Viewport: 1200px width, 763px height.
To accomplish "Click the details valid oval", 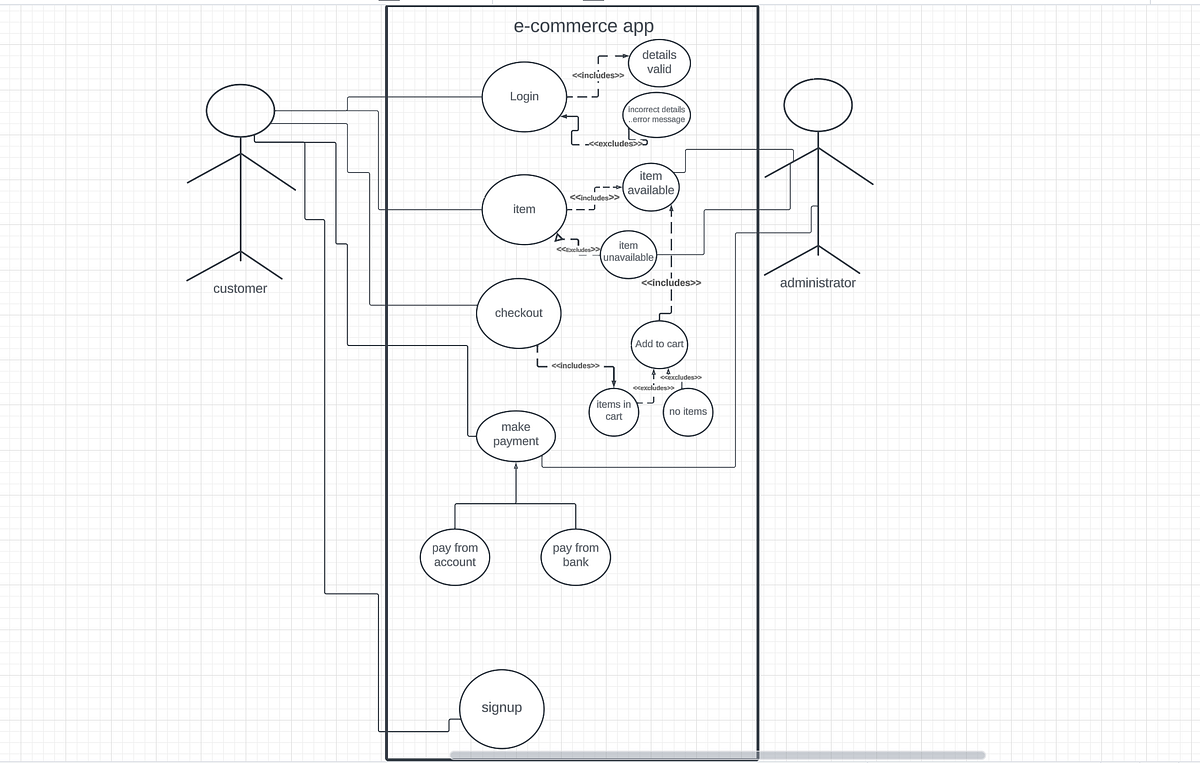I will pos(658,63).
